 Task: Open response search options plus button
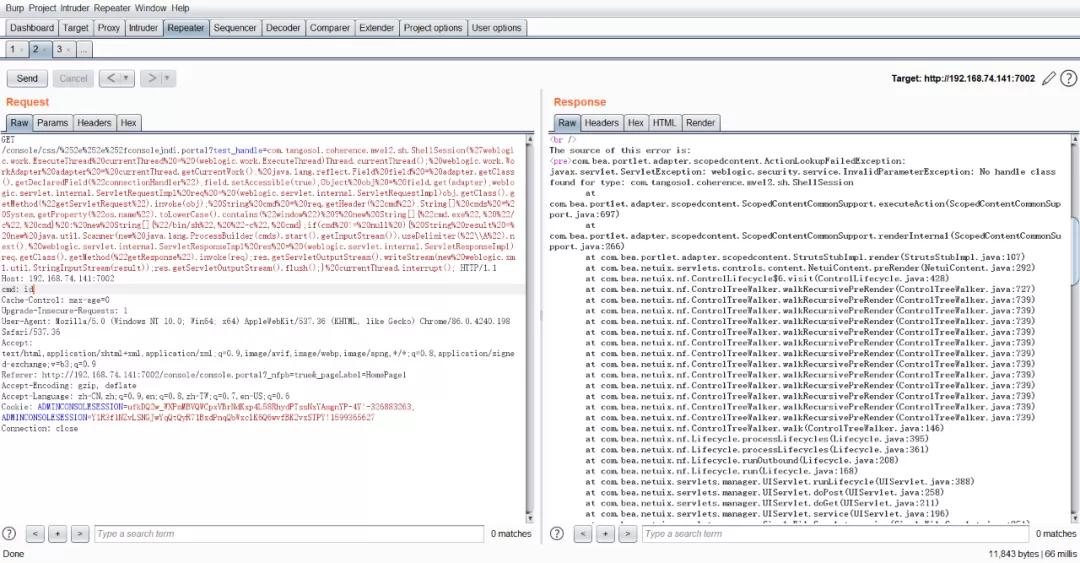tap(605, 533)
